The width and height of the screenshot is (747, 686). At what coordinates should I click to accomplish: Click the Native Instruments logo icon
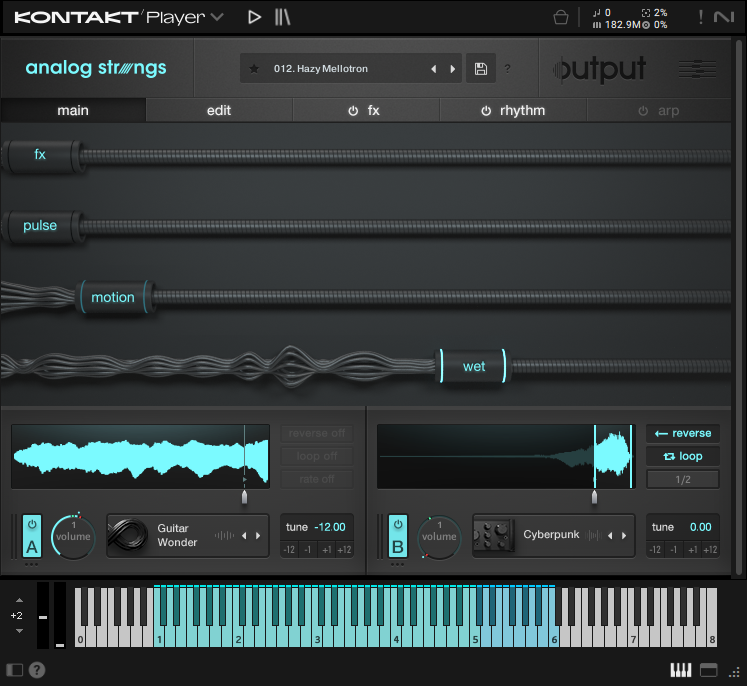pyautogui.click(x=724, y=17)
